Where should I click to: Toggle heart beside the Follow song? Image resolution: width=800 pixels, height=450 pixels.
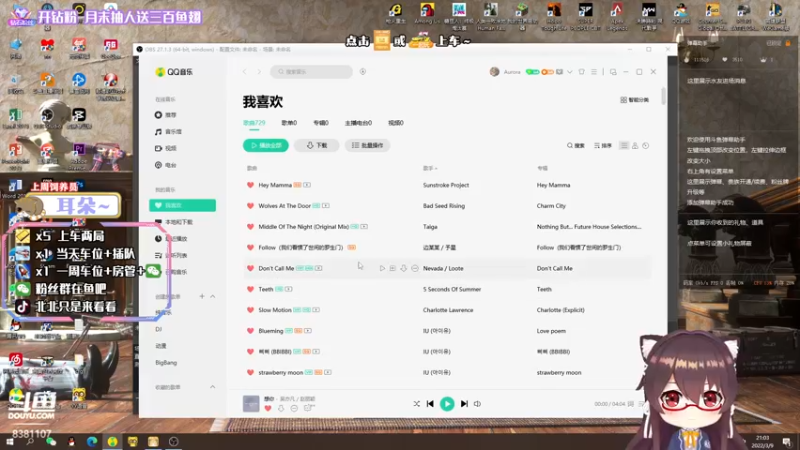click(251, 247)
